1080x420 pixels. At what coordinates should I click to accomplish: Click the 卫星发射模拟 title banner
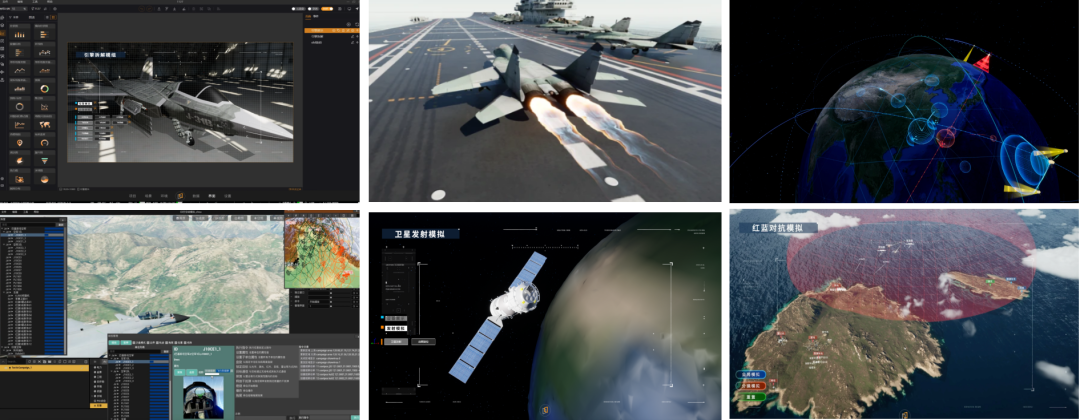tap(419, 234)
